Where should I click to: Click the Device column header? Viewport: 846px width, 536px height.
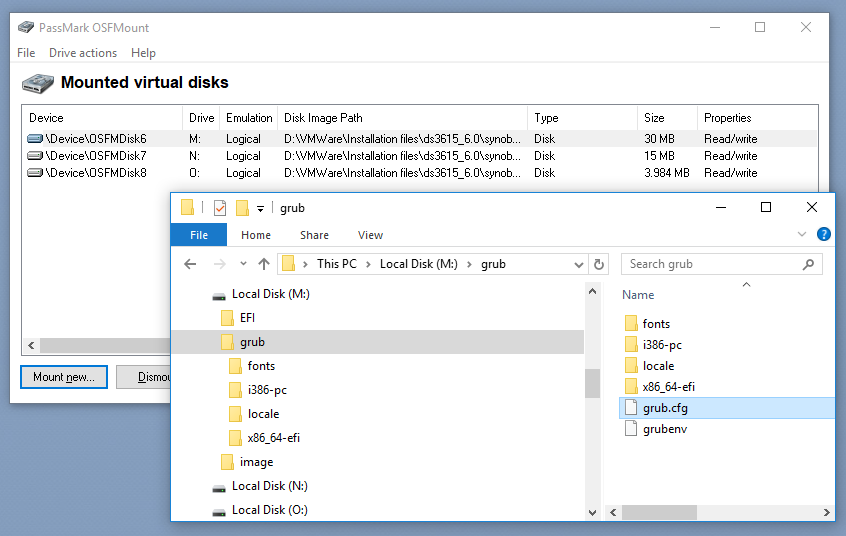pyautogui.click(x=103, y=118)
